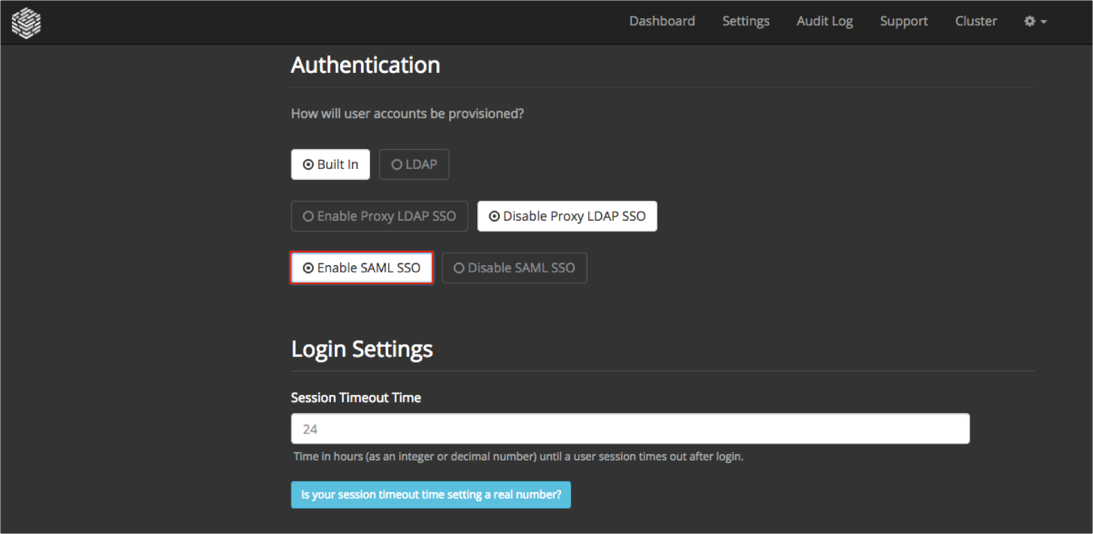Select Disable Proxy LDAP SSO
The width and height of the screenshot is (1093, 534).
(567, 216)
